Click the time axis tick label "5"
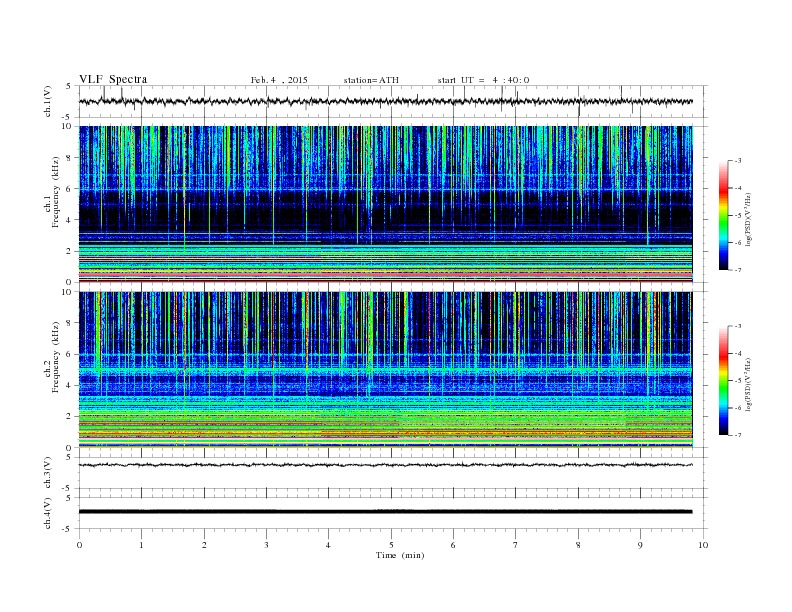This screenshot has height=612, width=792. point(391,545)
